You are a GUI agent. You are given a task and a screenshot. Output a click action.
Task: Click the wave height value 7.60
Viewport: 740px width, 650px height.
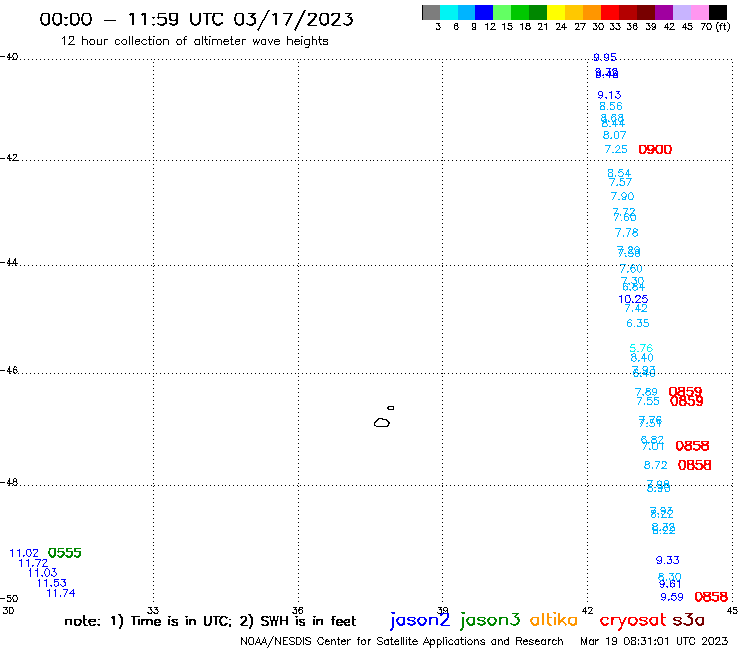click(x=631, y=269)
